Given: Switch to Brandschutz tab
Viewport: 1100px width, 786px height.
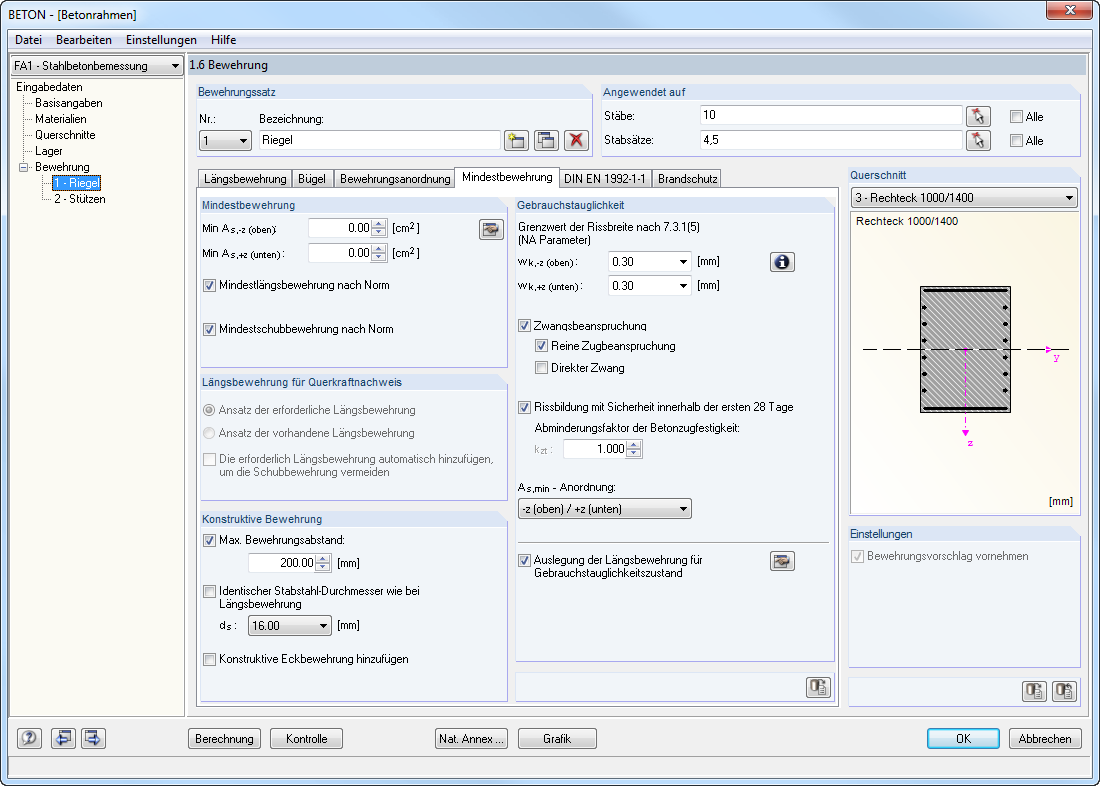Looking at the screenshot, I should 688,179.
